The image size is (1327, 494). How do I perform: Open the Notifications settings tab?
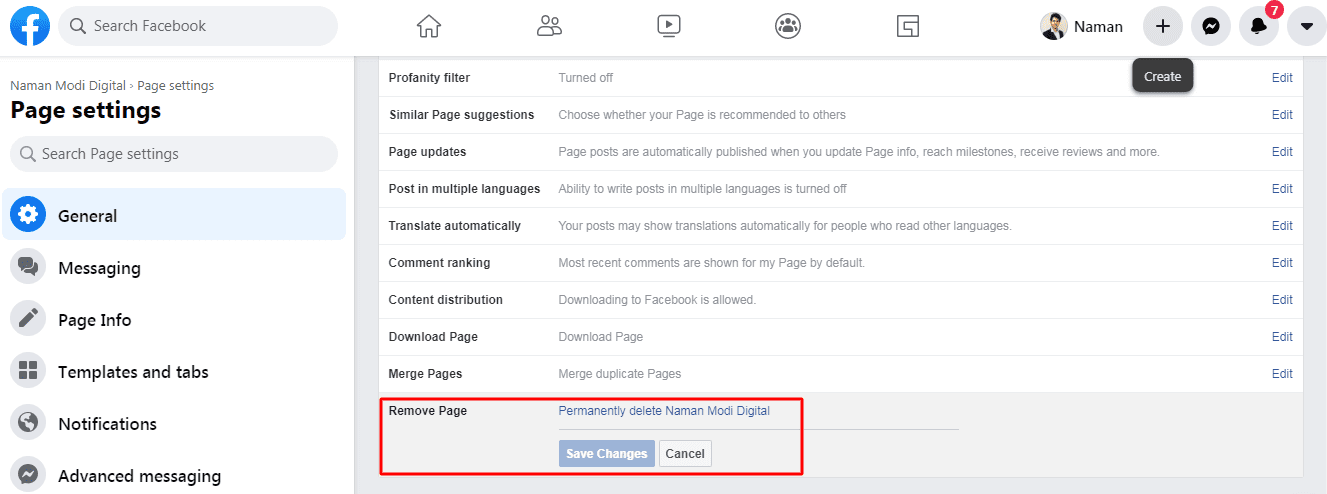point(174,423)
